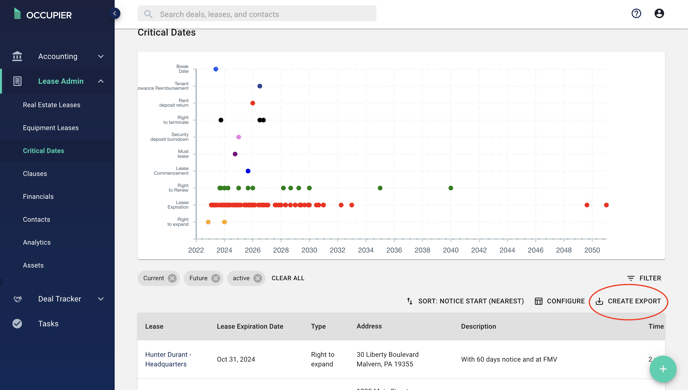Collapse the sidebar with the arrow button
688x390 pixels.
pyautogui.click(x=115, y=14)
